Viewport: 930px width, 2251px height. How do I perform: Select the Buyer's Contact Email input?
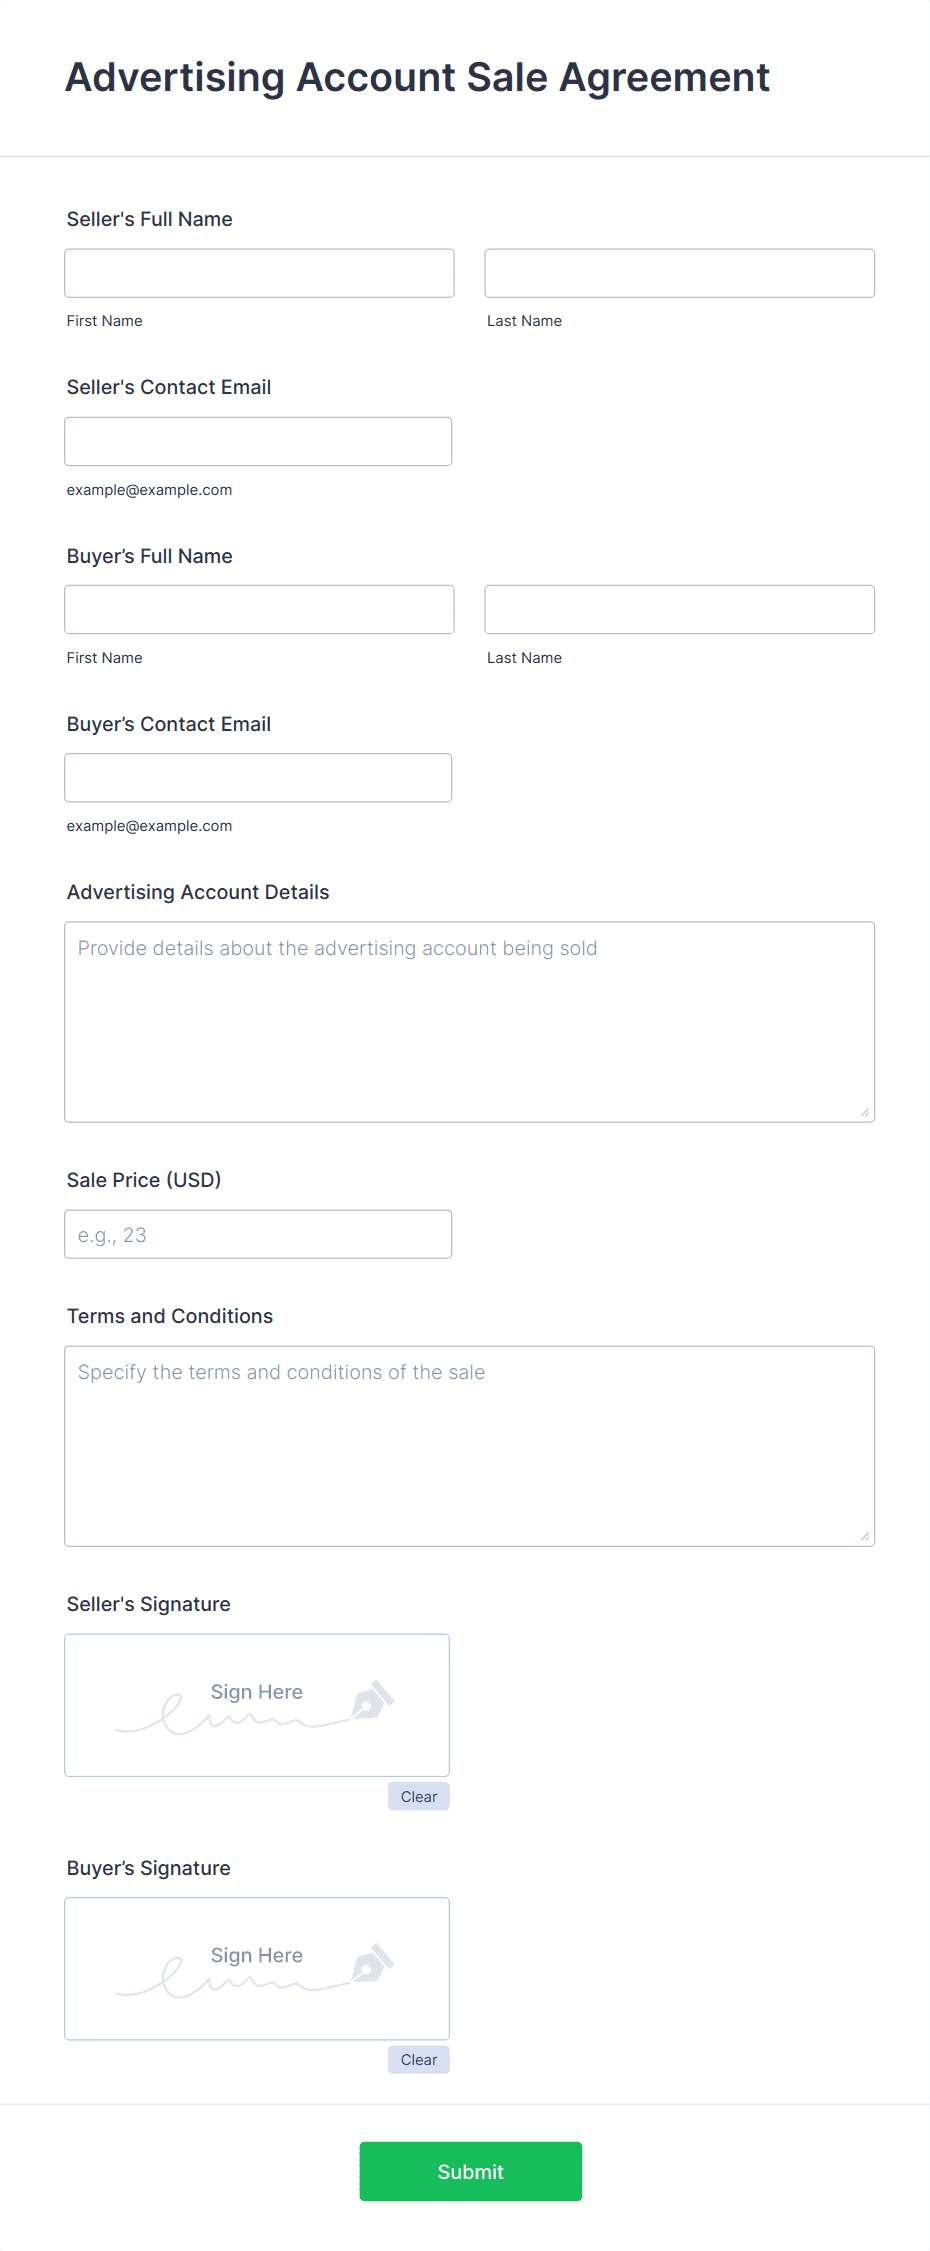tap(258, 777)
